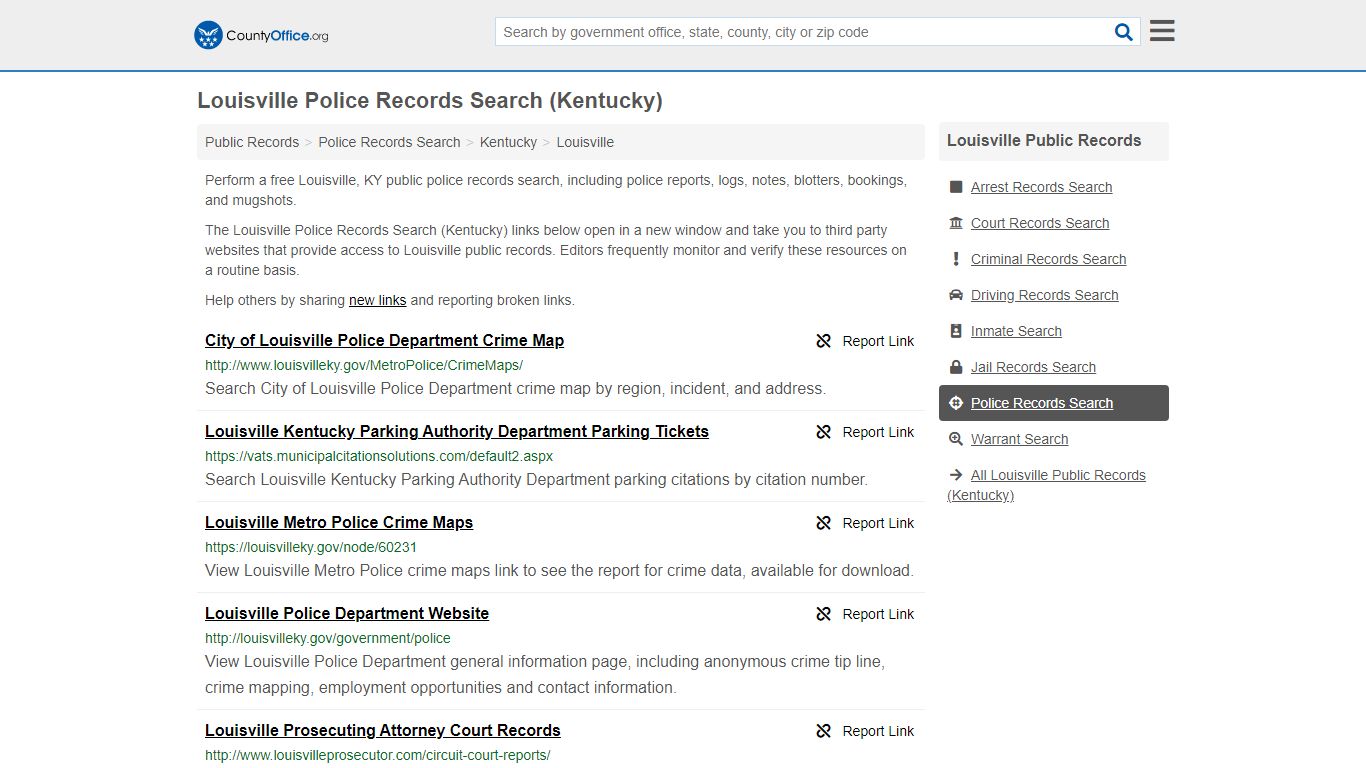Click broken-link icon beside Crime Map entry
1366x768 pixels.
pyautogui.click(x=824, y=341)
